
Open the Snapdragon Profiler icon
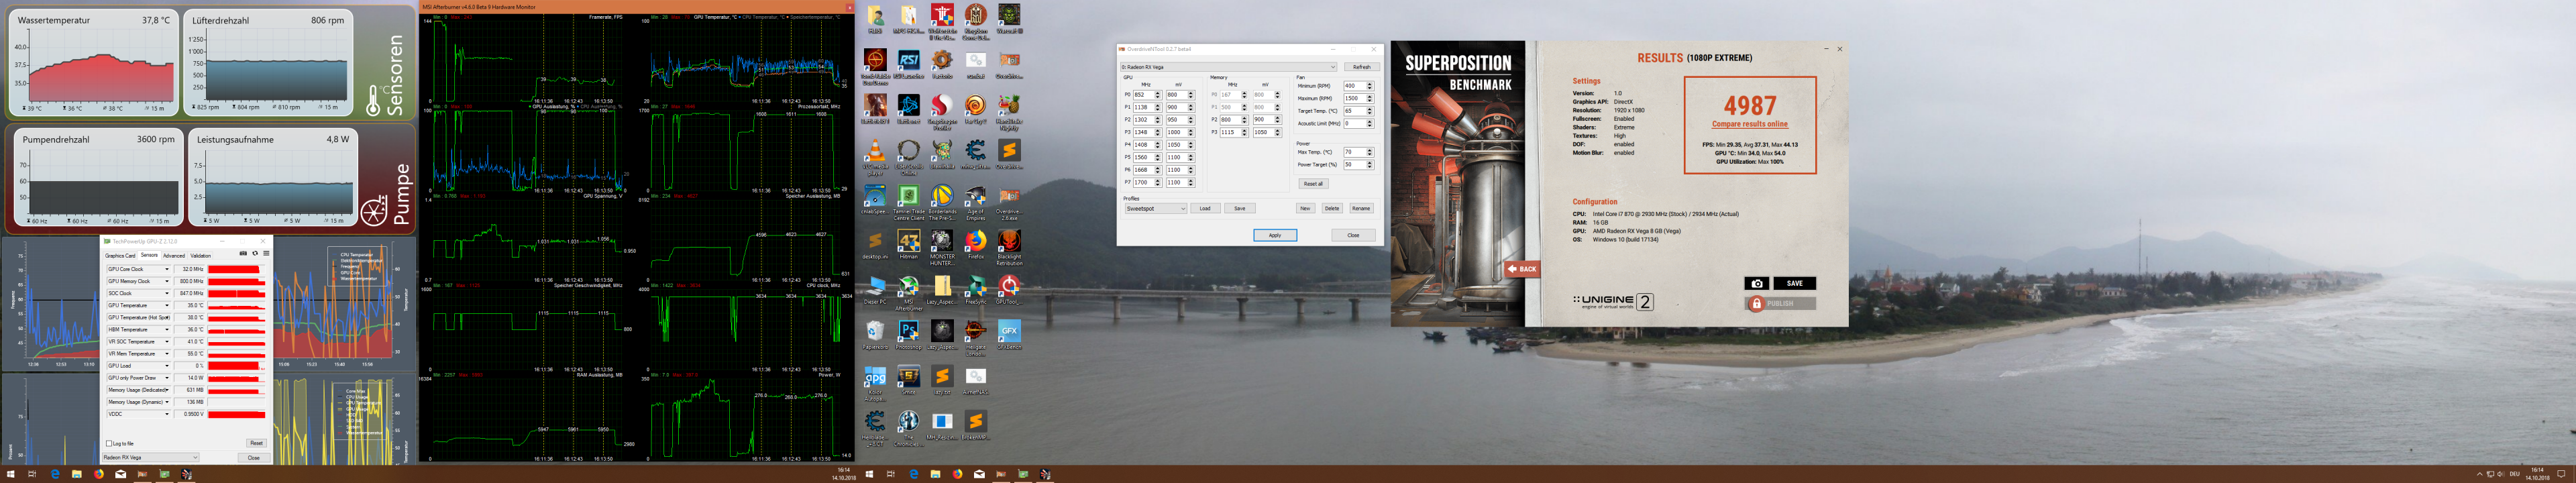point(942,111)
